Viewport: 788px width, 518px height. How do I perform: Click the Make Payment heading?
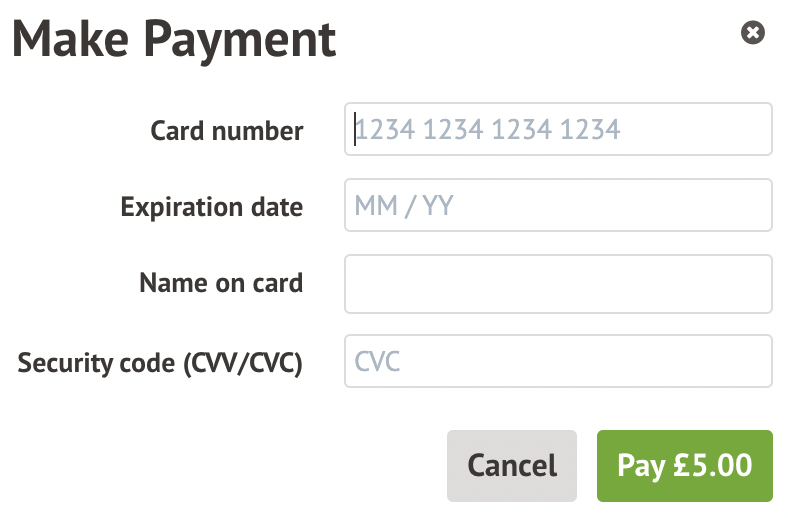click(x=174, y=39)
